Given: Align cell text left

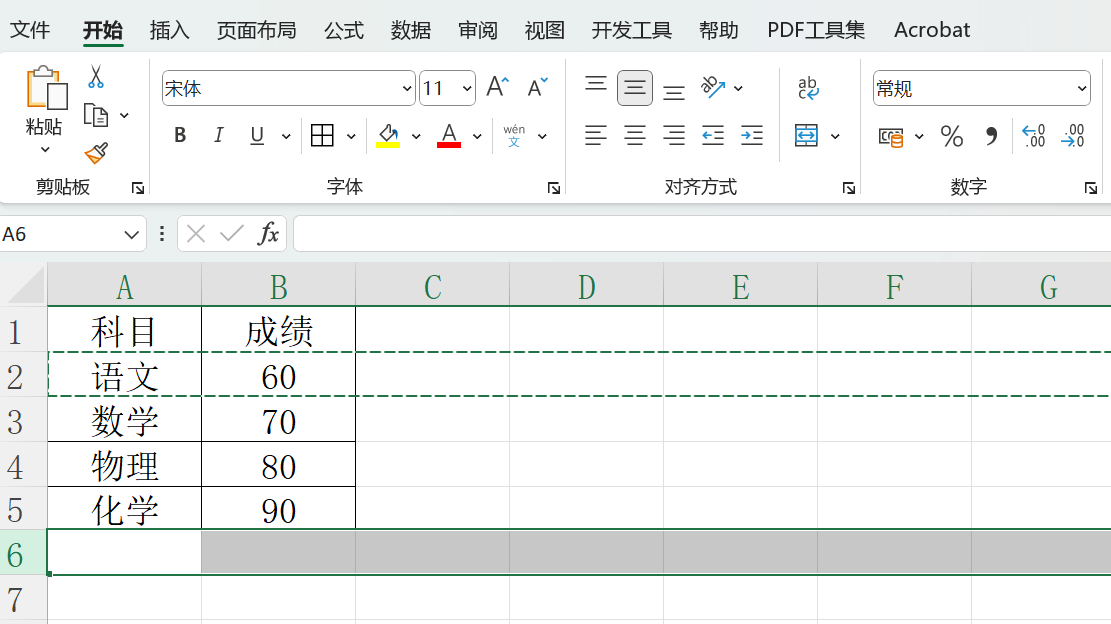Looking at the screenshot, I should click(596, 135).
